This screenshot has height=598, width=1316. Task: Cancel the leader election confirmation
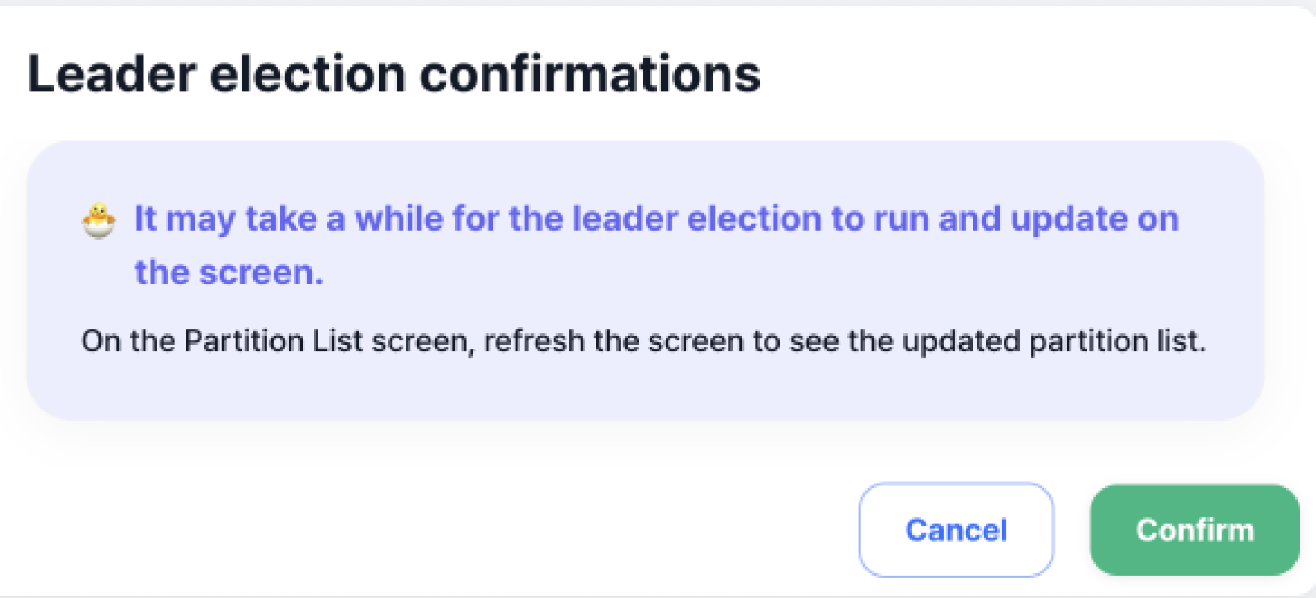click(955, 530)
